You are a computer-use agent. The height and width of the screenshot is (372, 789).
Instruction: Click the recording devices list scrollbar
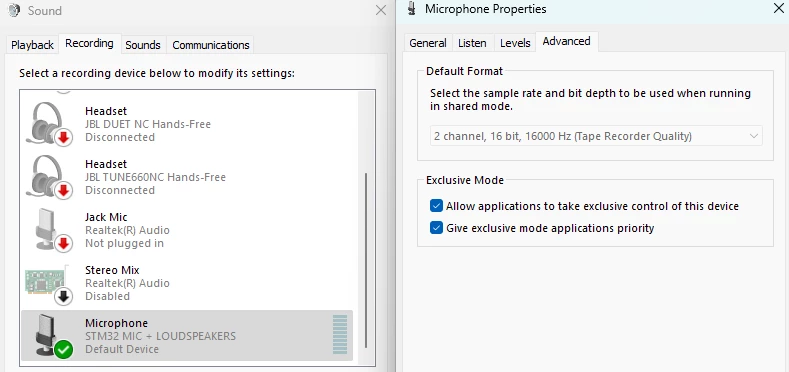366,260
